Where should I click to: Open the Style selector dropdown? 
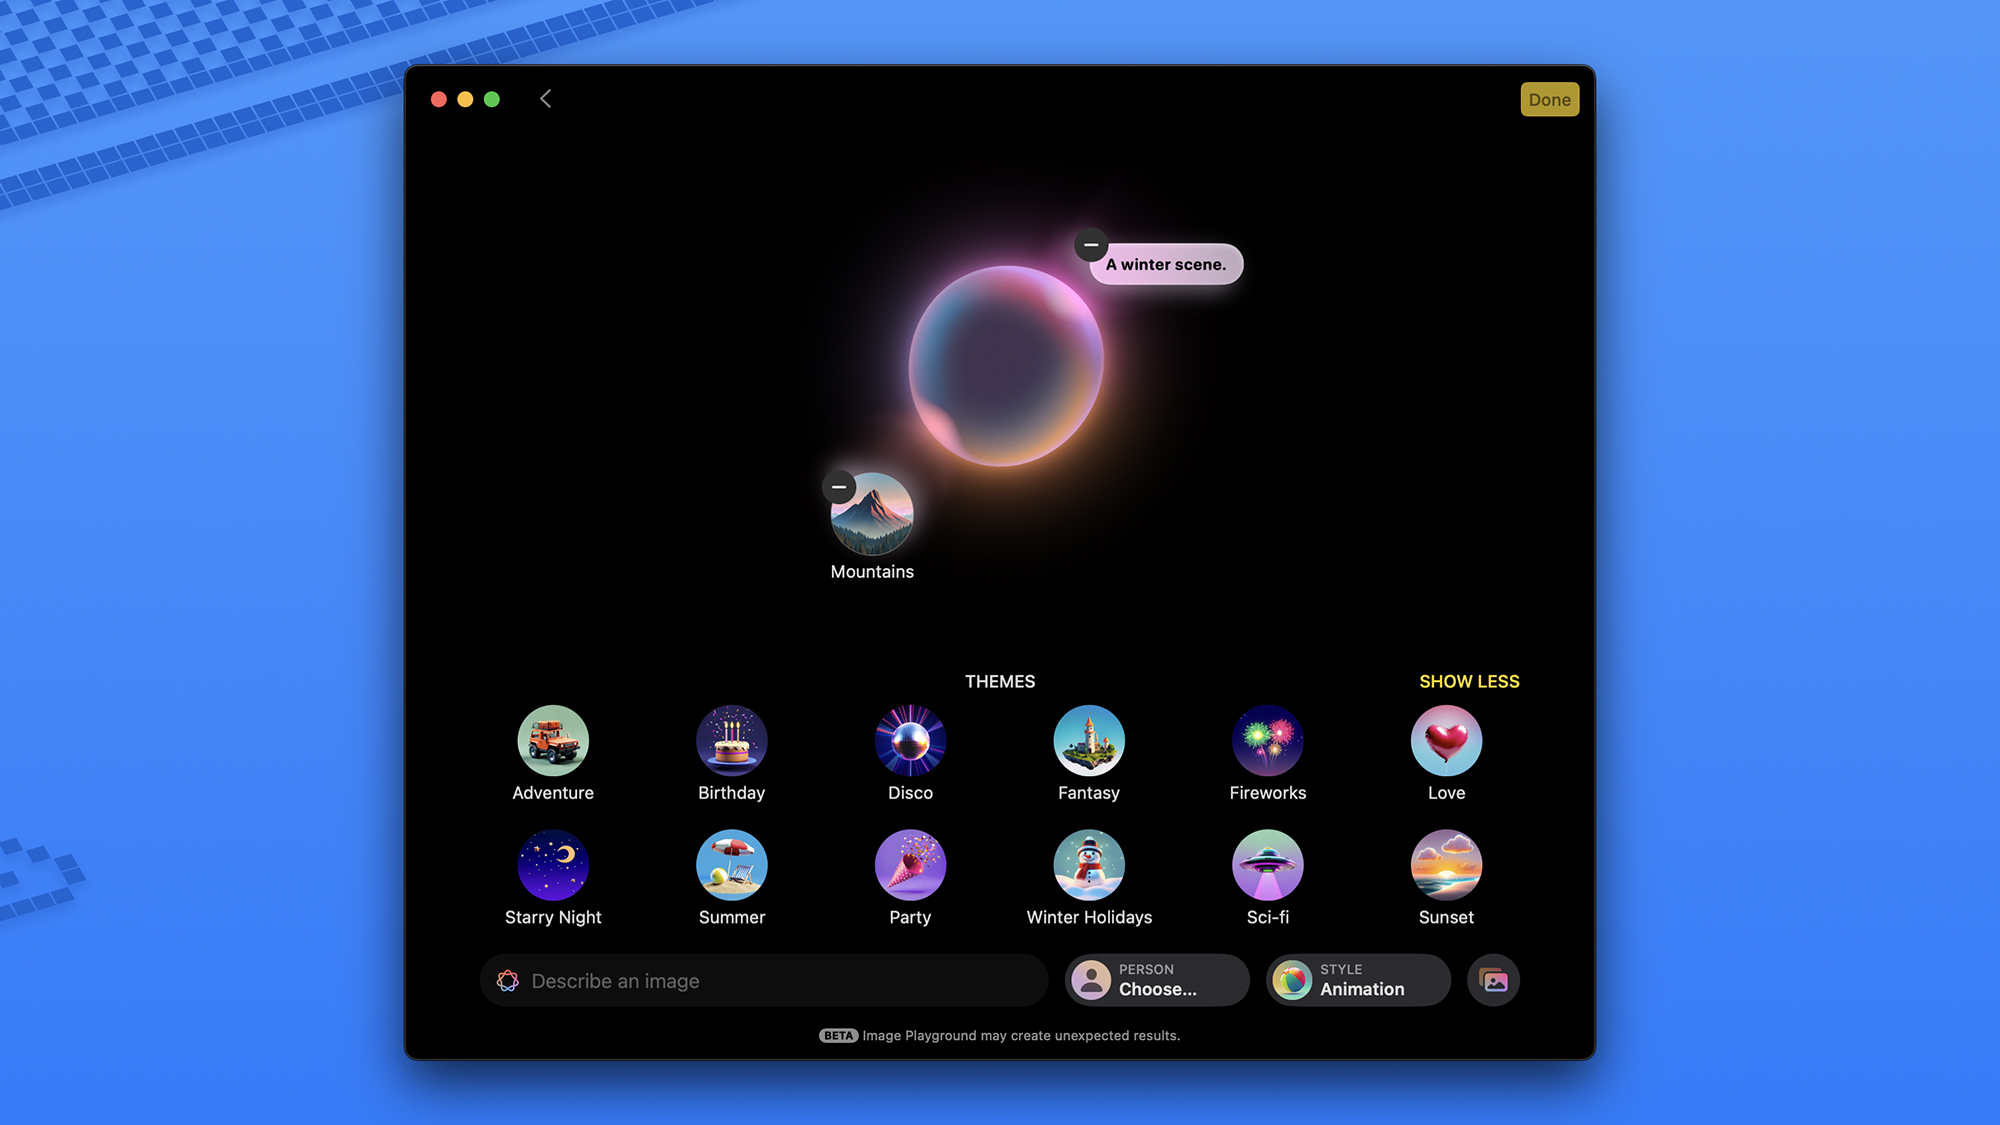[1356, 979]
